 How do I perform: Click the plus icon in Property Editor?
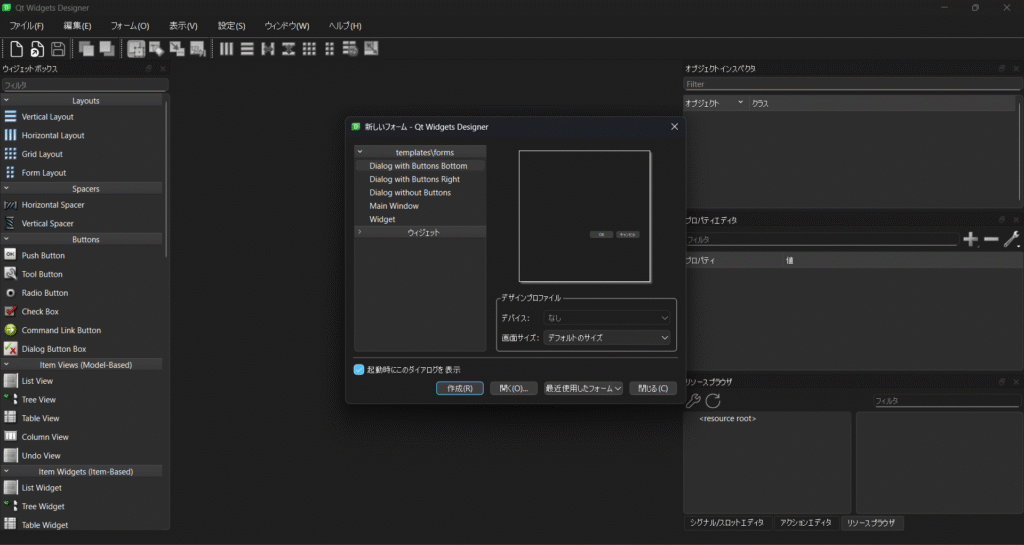[x=970, y=239]
